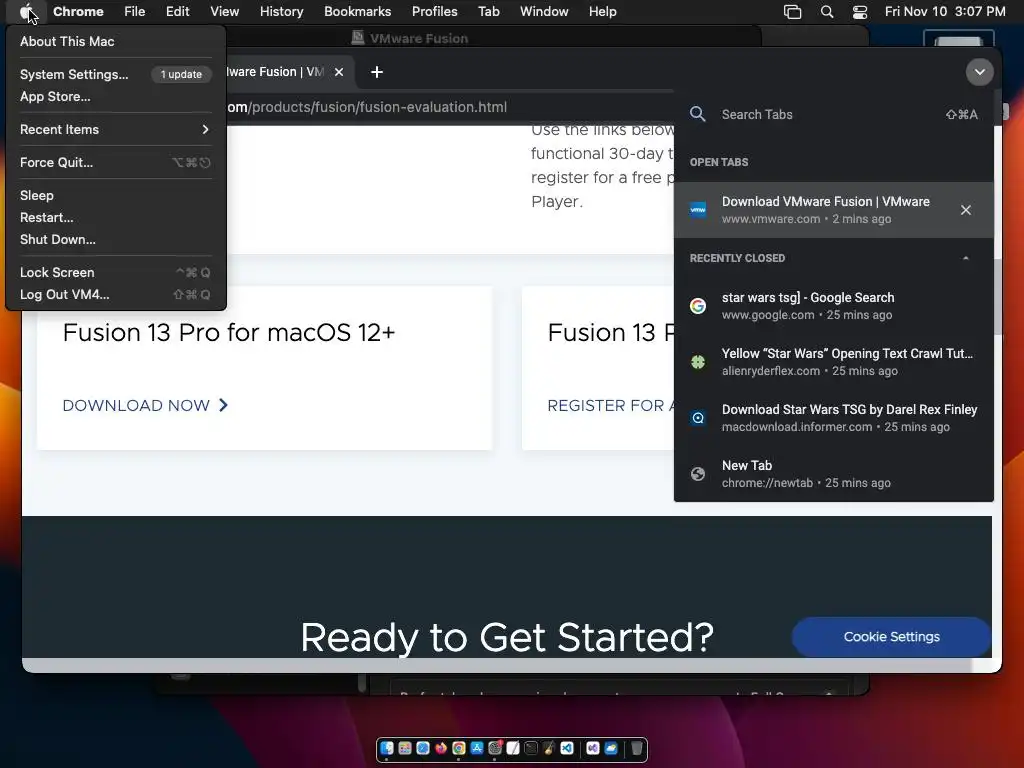The image size is (1024, 768).
Task: Click the date and time in menu bar
Action: pos(944,11)
